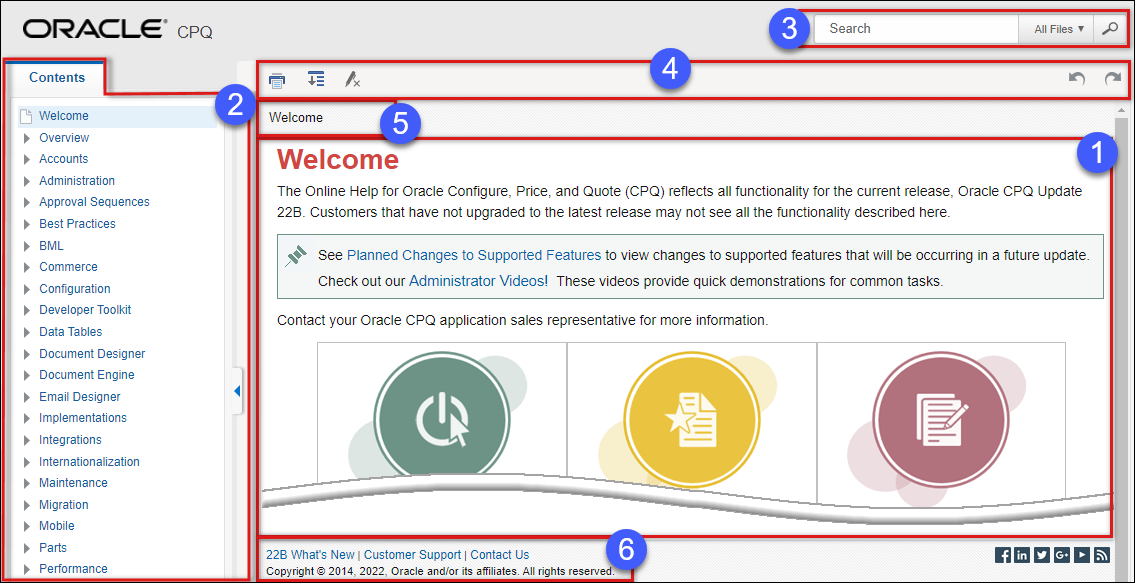The width and height of the screenshot is (1135, 583).
Task: Expand the Accounts tree node
Action: tap(27, 159)
